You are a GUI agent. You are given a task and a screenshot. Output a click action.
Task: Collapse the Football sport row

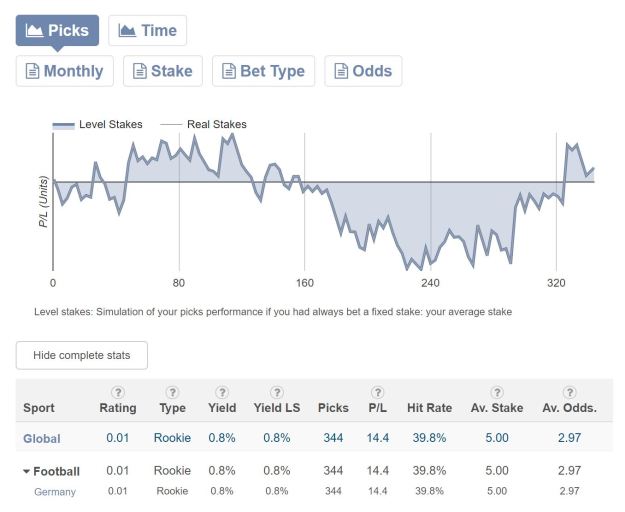[51, 471]
